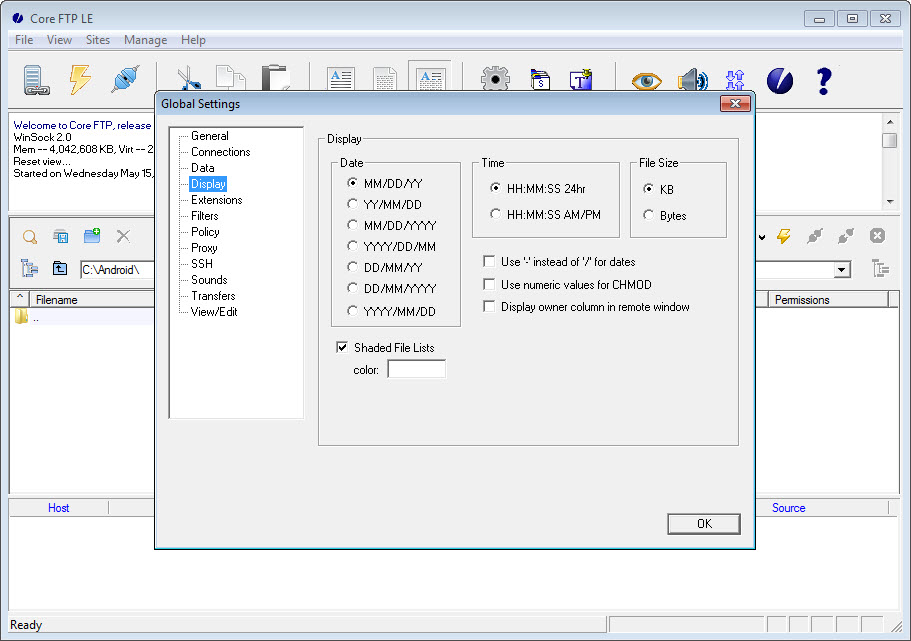Enable numeric values for CHMOD

point(568,285)
